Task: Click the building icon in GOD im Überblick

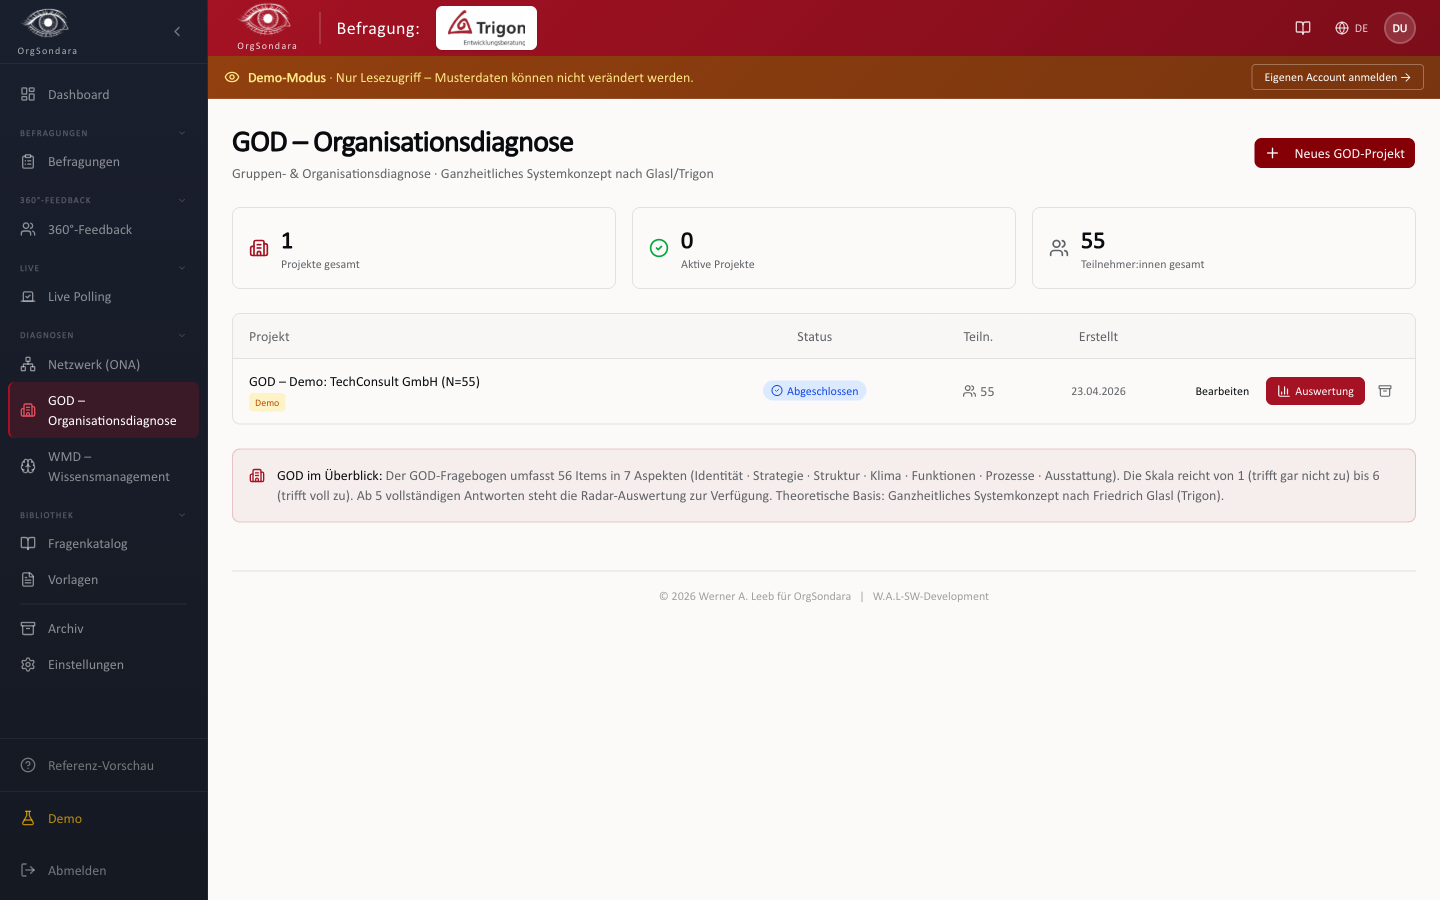Action: coord(257,475)
